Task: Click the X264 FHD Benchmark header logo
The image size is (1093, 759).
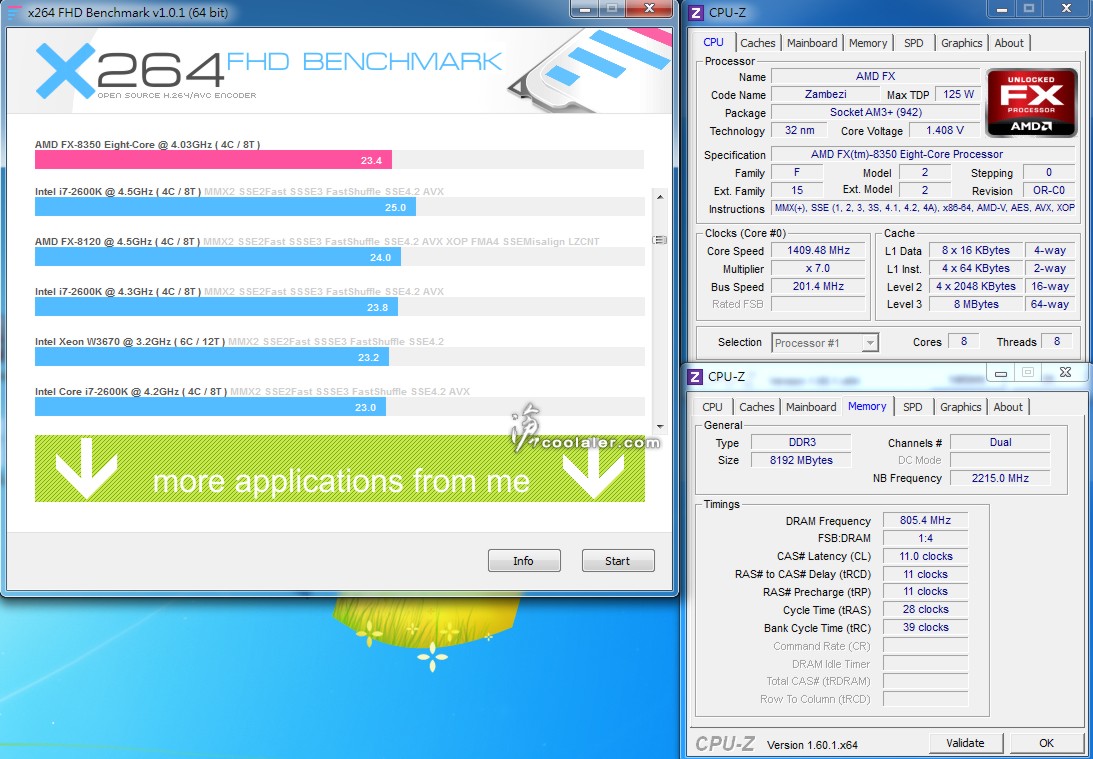Action: (268, 70)
